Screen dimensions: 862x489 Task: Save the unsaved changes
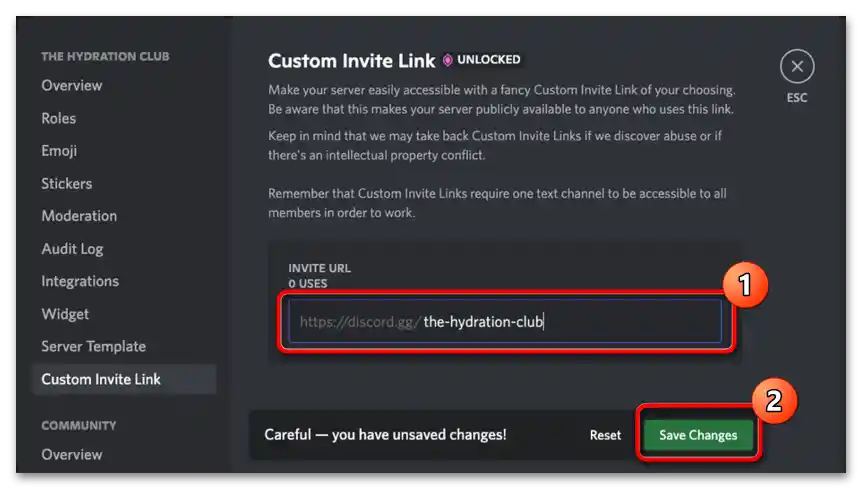coord(698,435)
